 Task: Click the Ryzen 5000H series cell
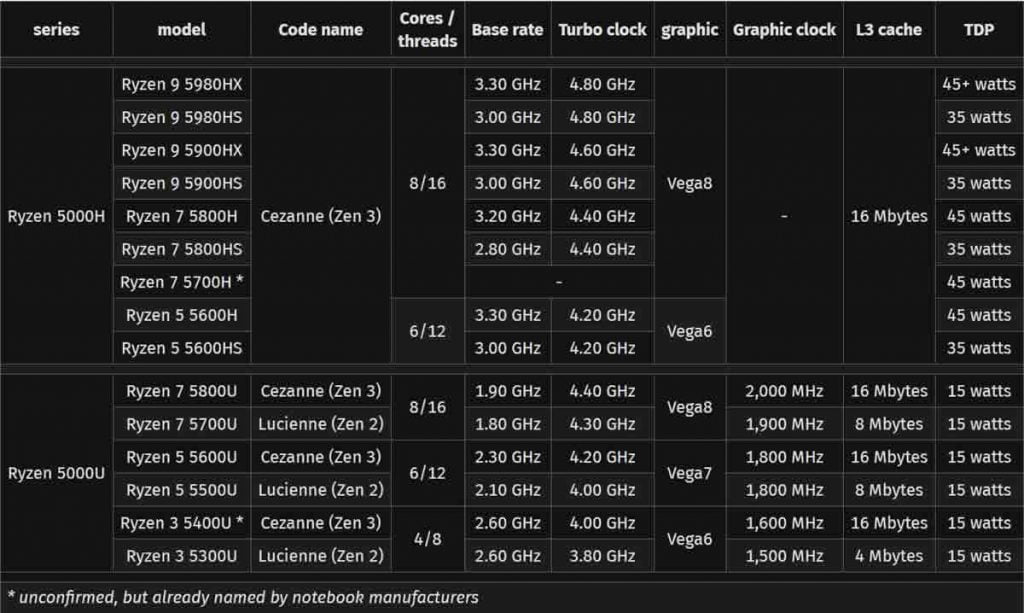point(56,216)
